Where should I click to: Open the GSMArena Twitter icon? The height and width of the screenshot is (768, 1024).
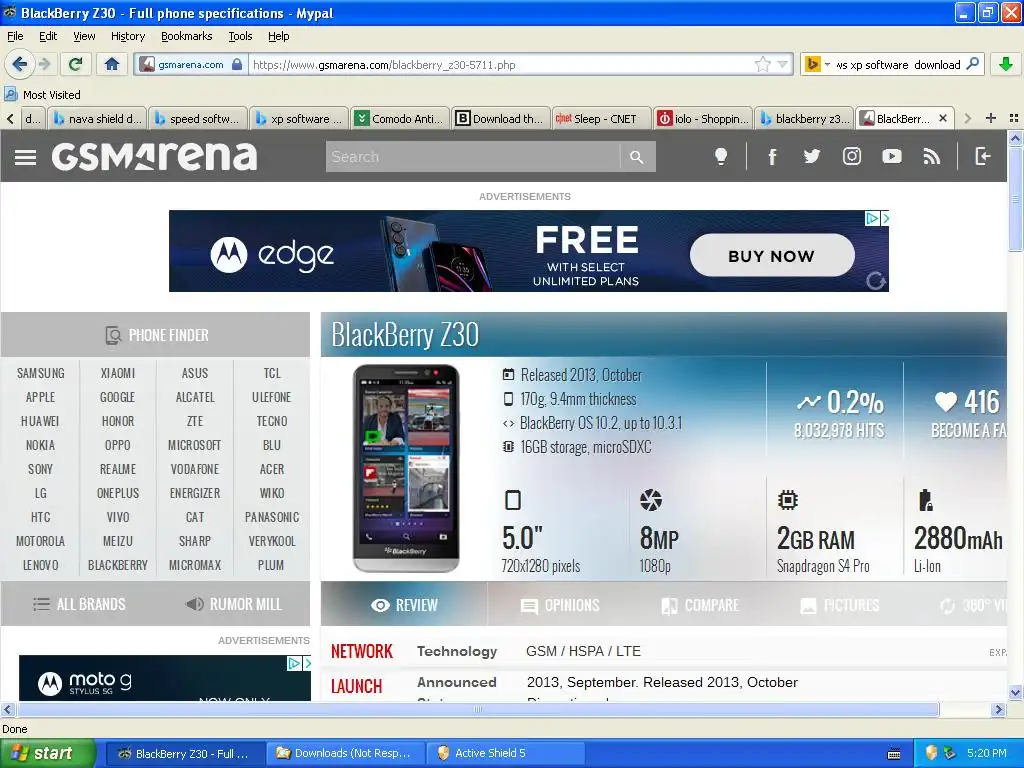(x=812, y=156)
